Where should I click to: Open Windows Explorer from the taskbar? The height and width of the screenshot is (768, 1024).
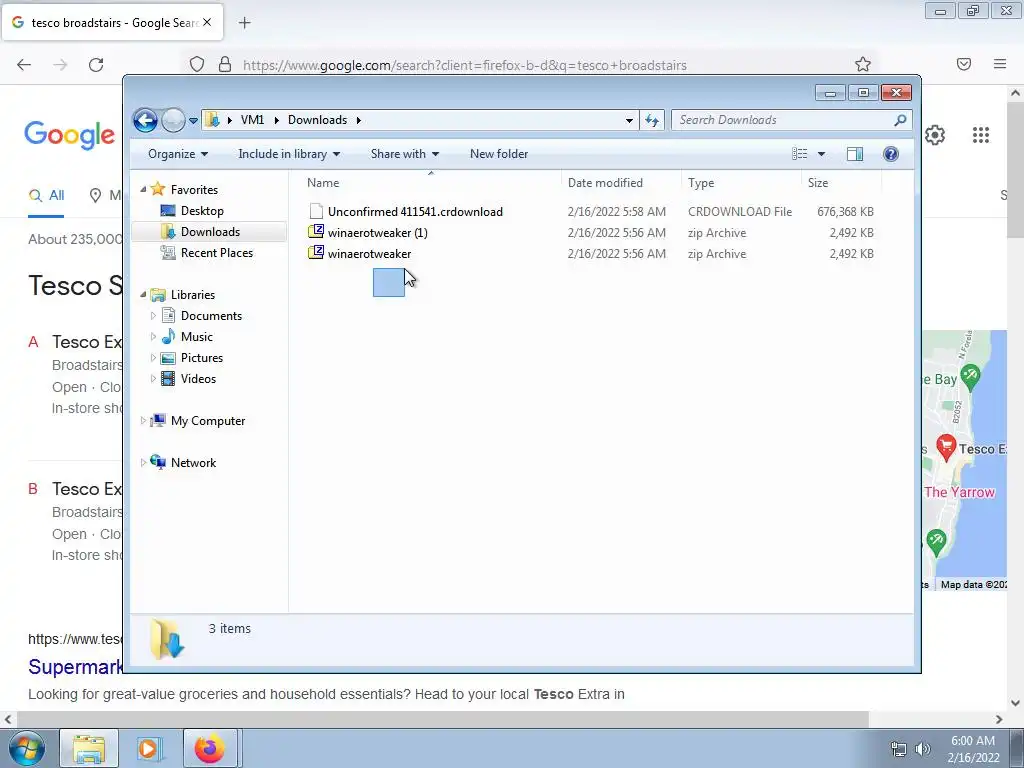[89, 748]
